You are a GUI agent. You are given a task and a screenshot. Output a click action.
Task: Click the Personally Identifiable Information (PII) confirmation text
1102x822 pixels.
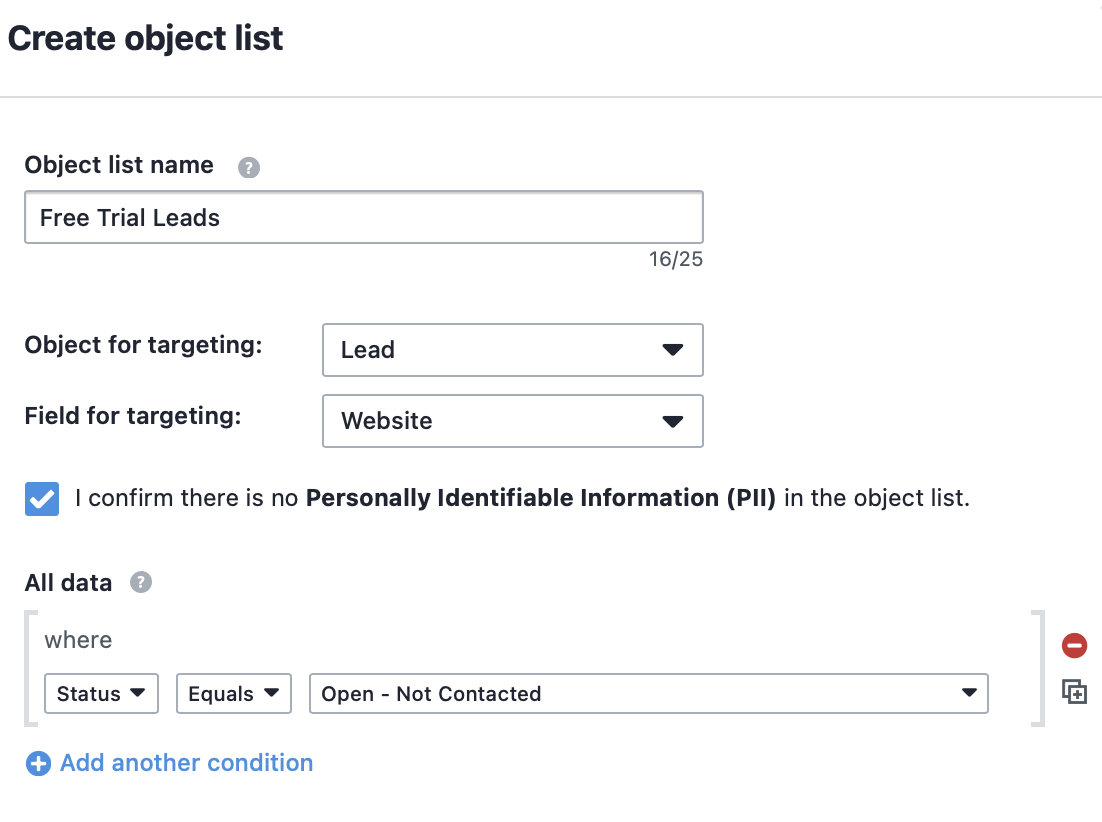[540, 498]
